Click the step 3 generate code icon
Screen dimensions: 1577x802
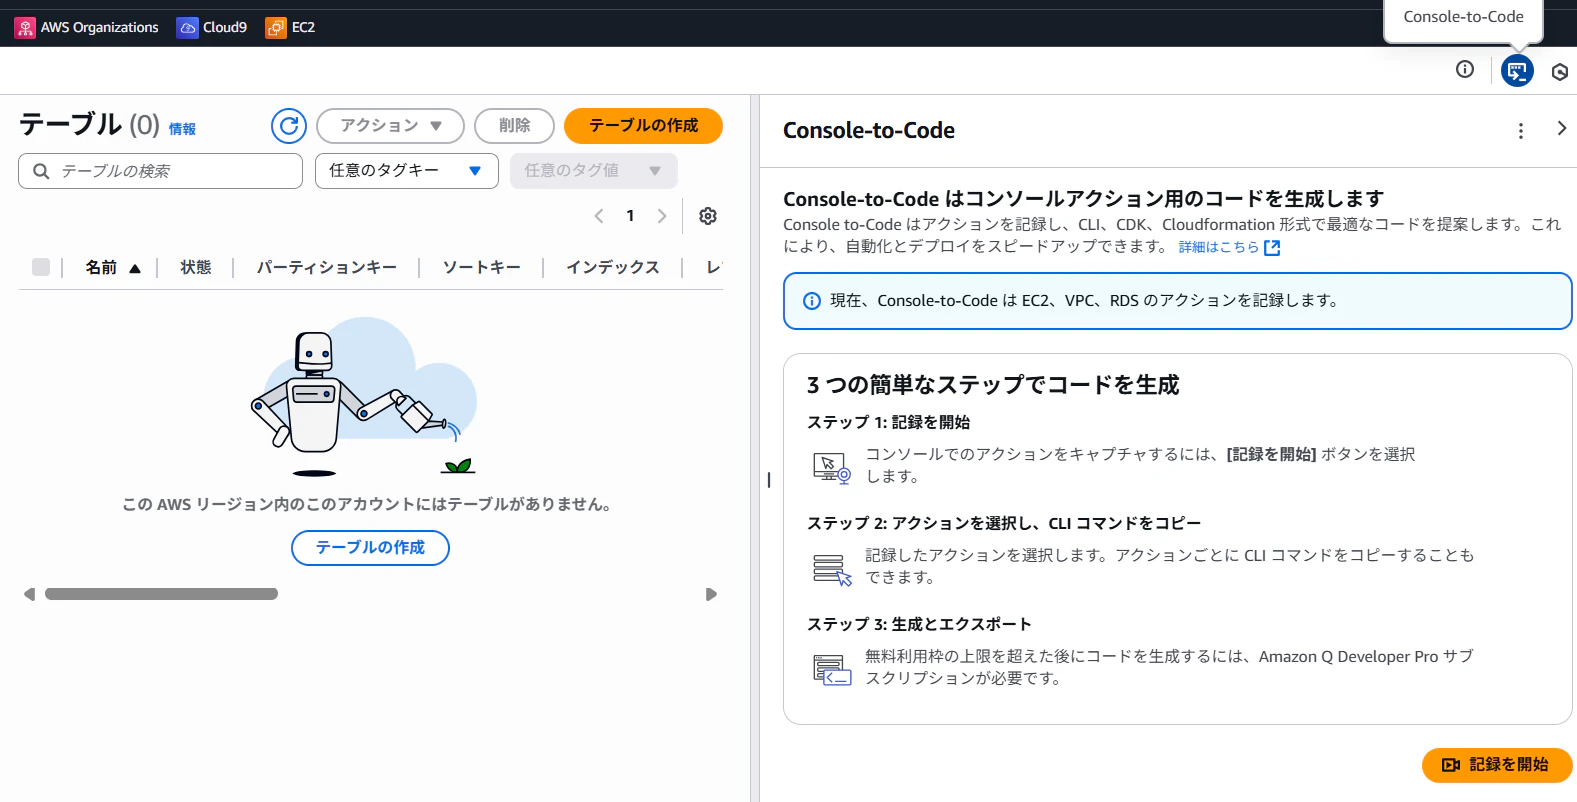[x=832, y=669]
